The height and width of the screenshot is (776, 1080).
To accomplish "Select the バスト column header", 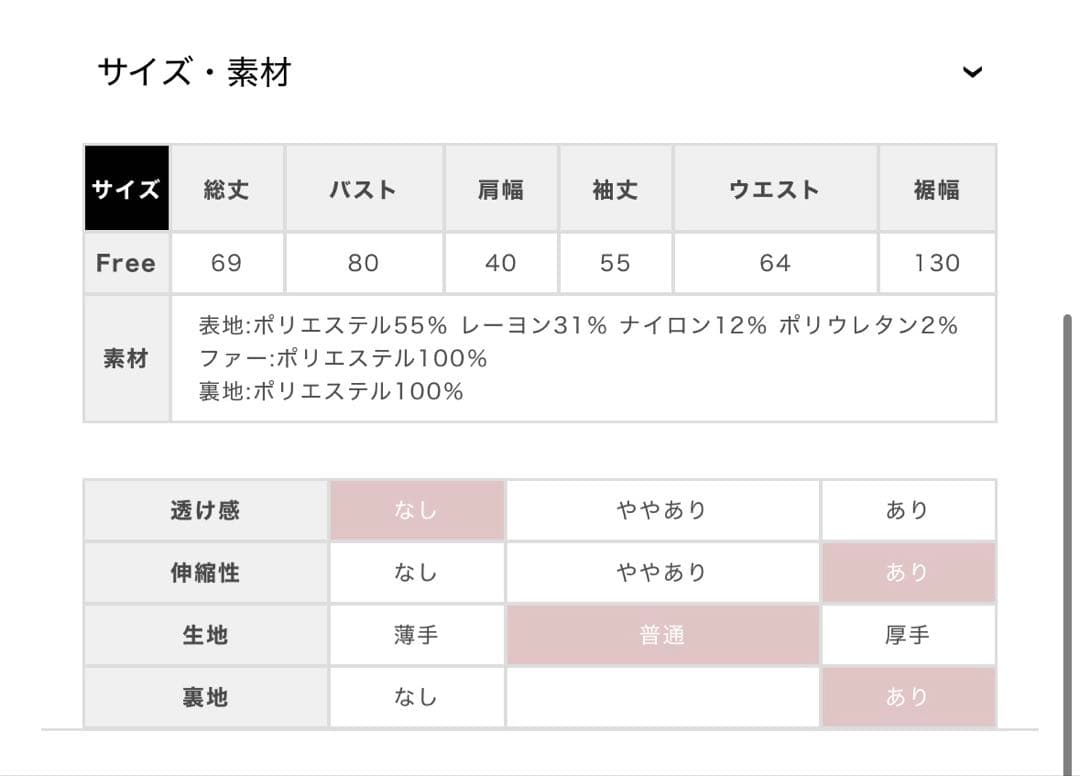I will [x=364, y=189].
